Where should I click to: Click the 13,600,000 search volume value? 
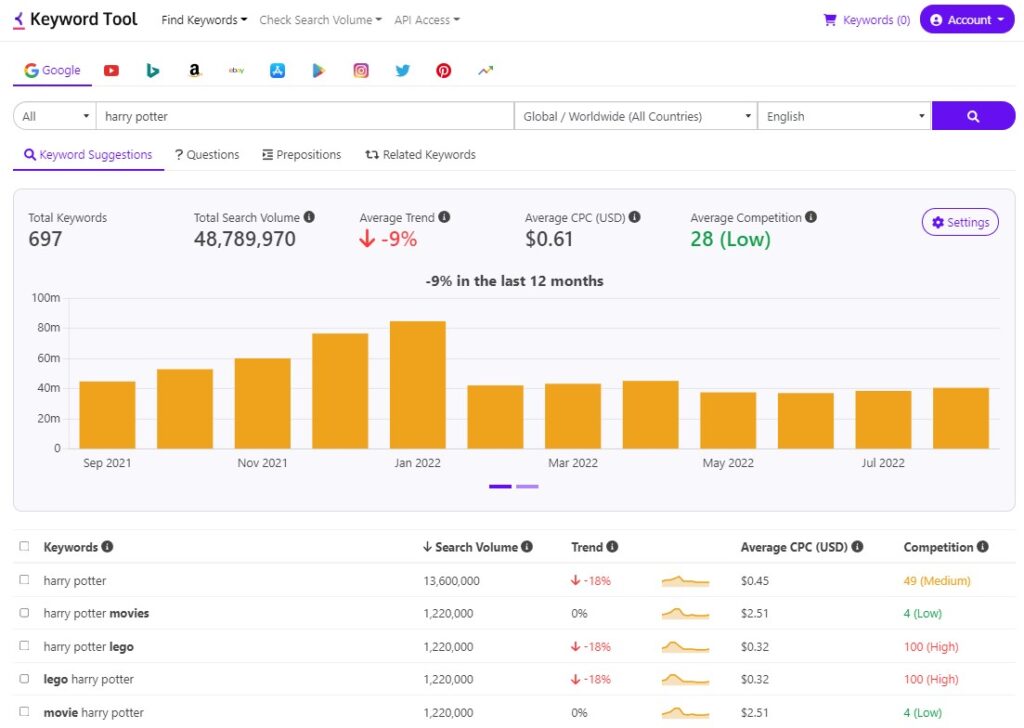[451, 580]
